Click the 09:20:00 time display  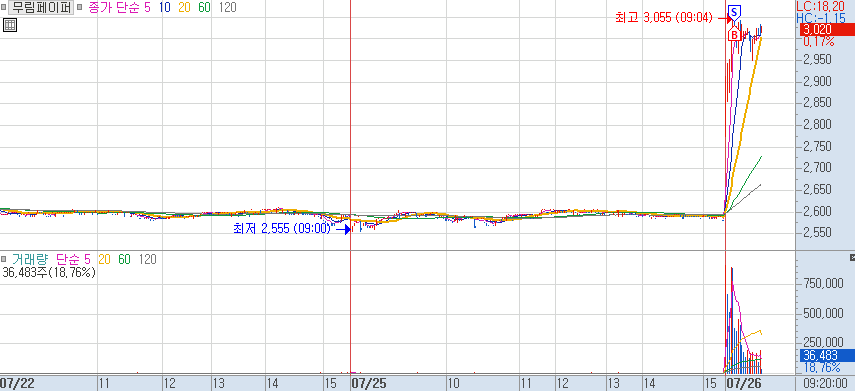pyautogui.click(x=827, y=383)
